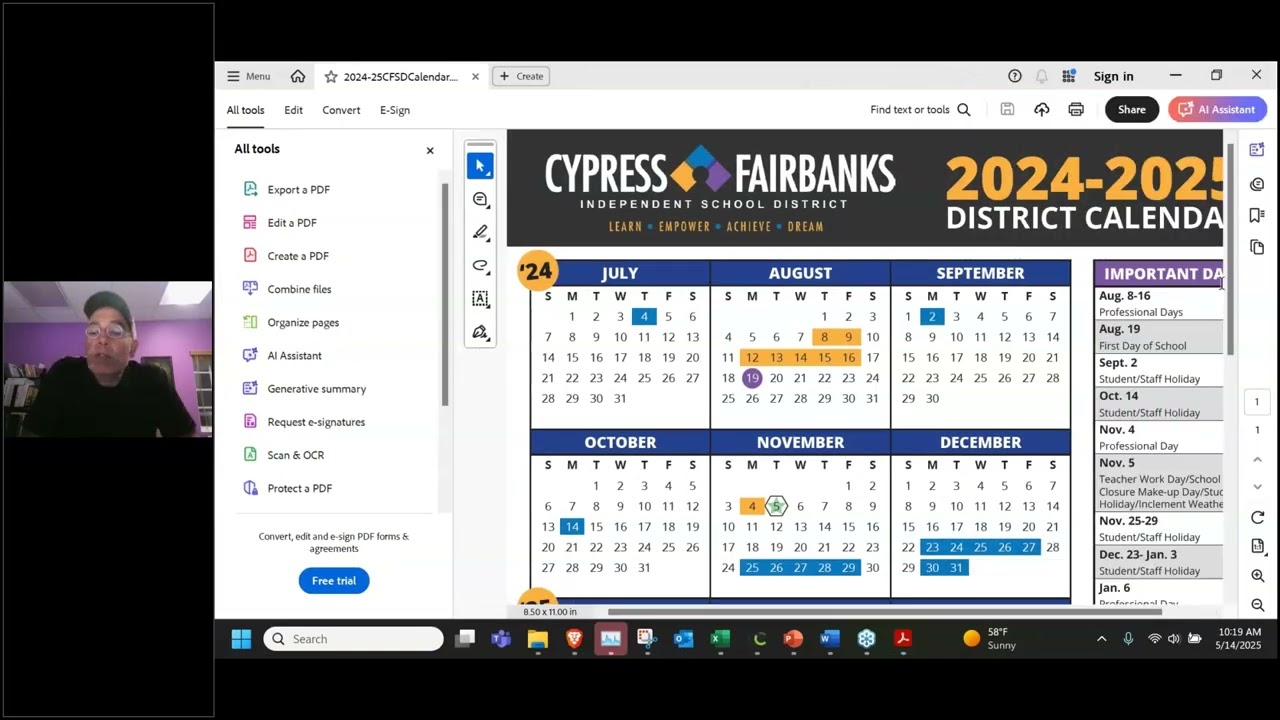Select the freehand draw loop tool
Image resolution: width=1280 pixels, height=720 pixels.
(x=480, y=266)
